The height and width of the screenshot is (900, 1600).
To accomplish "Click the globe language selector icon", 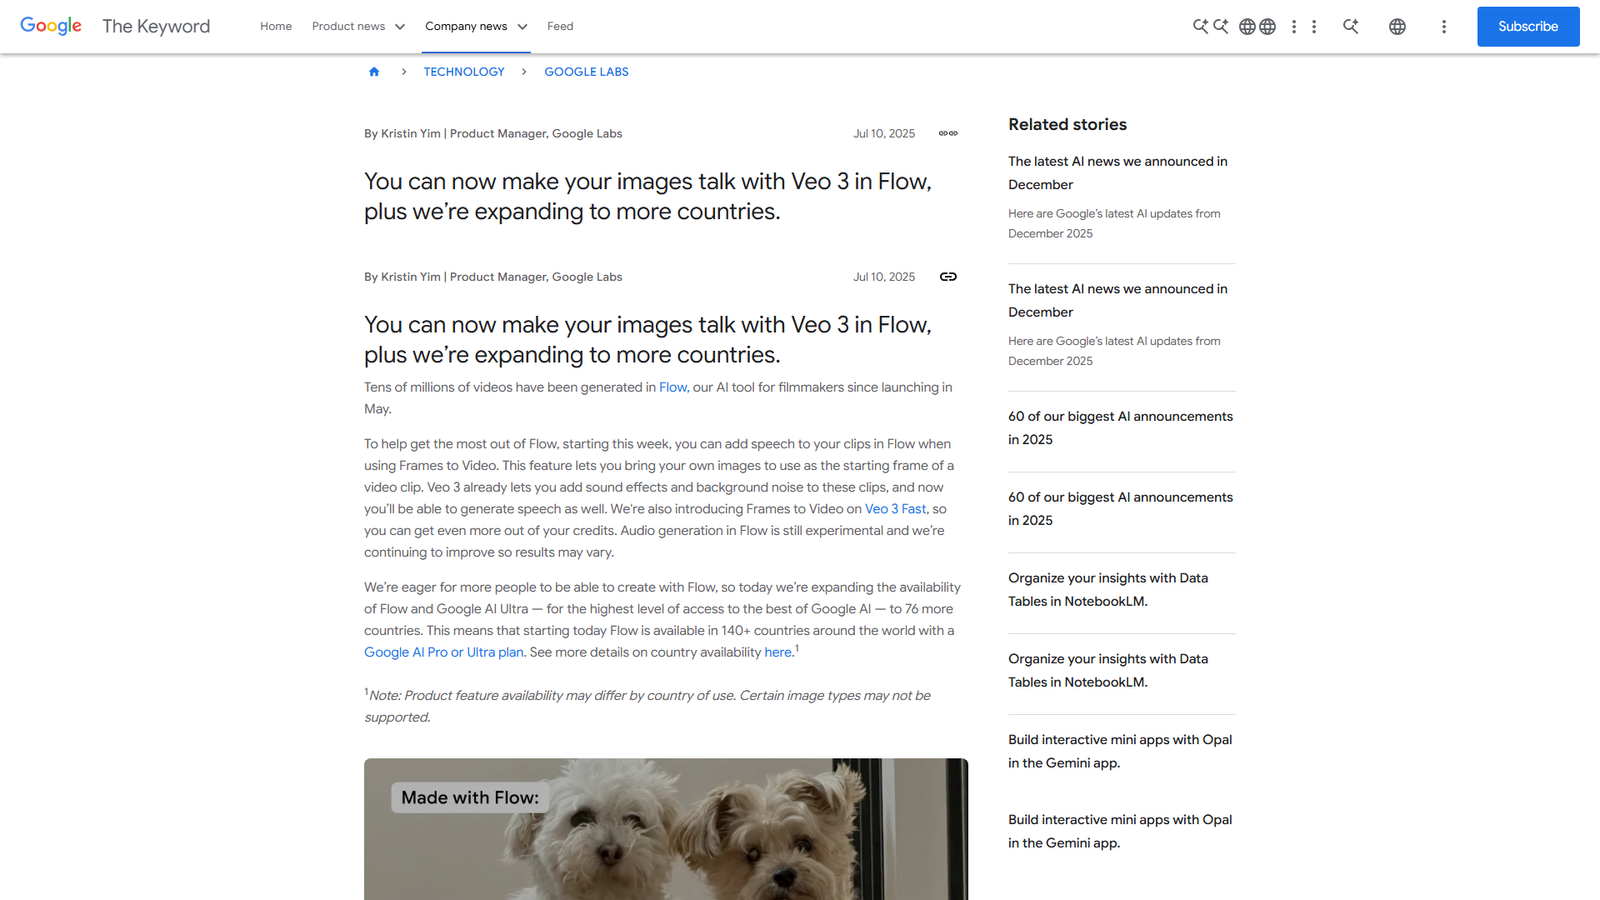I will pyautogui.click(x=1247, y=26).
